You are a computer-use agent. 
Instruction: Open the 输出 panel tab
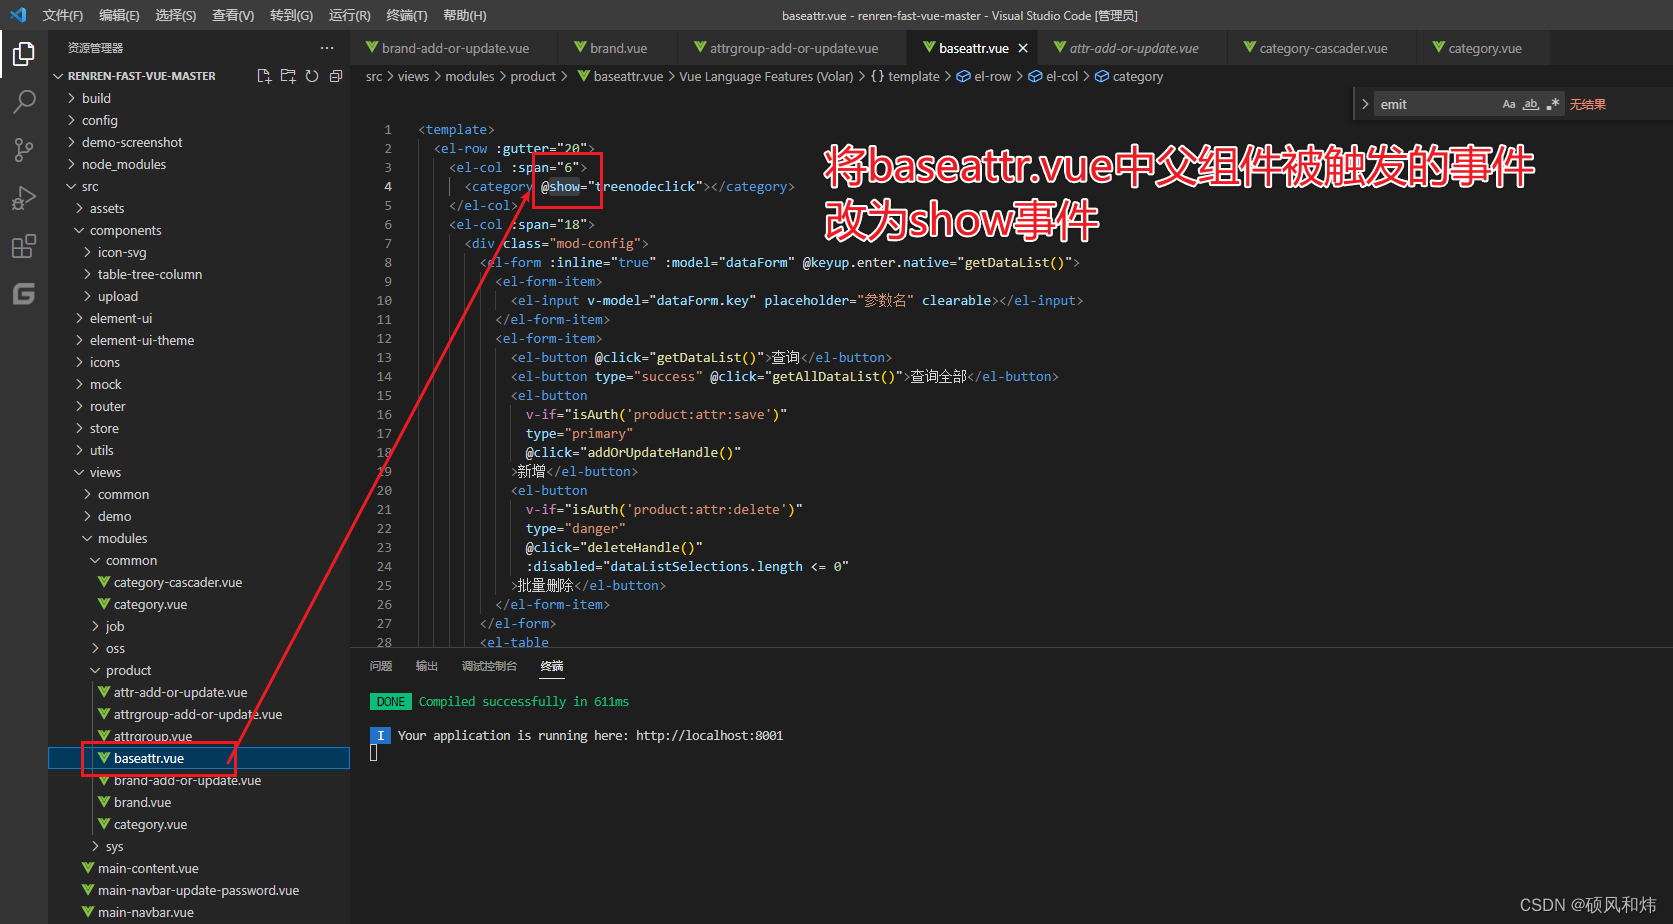[x=427, y=666]
